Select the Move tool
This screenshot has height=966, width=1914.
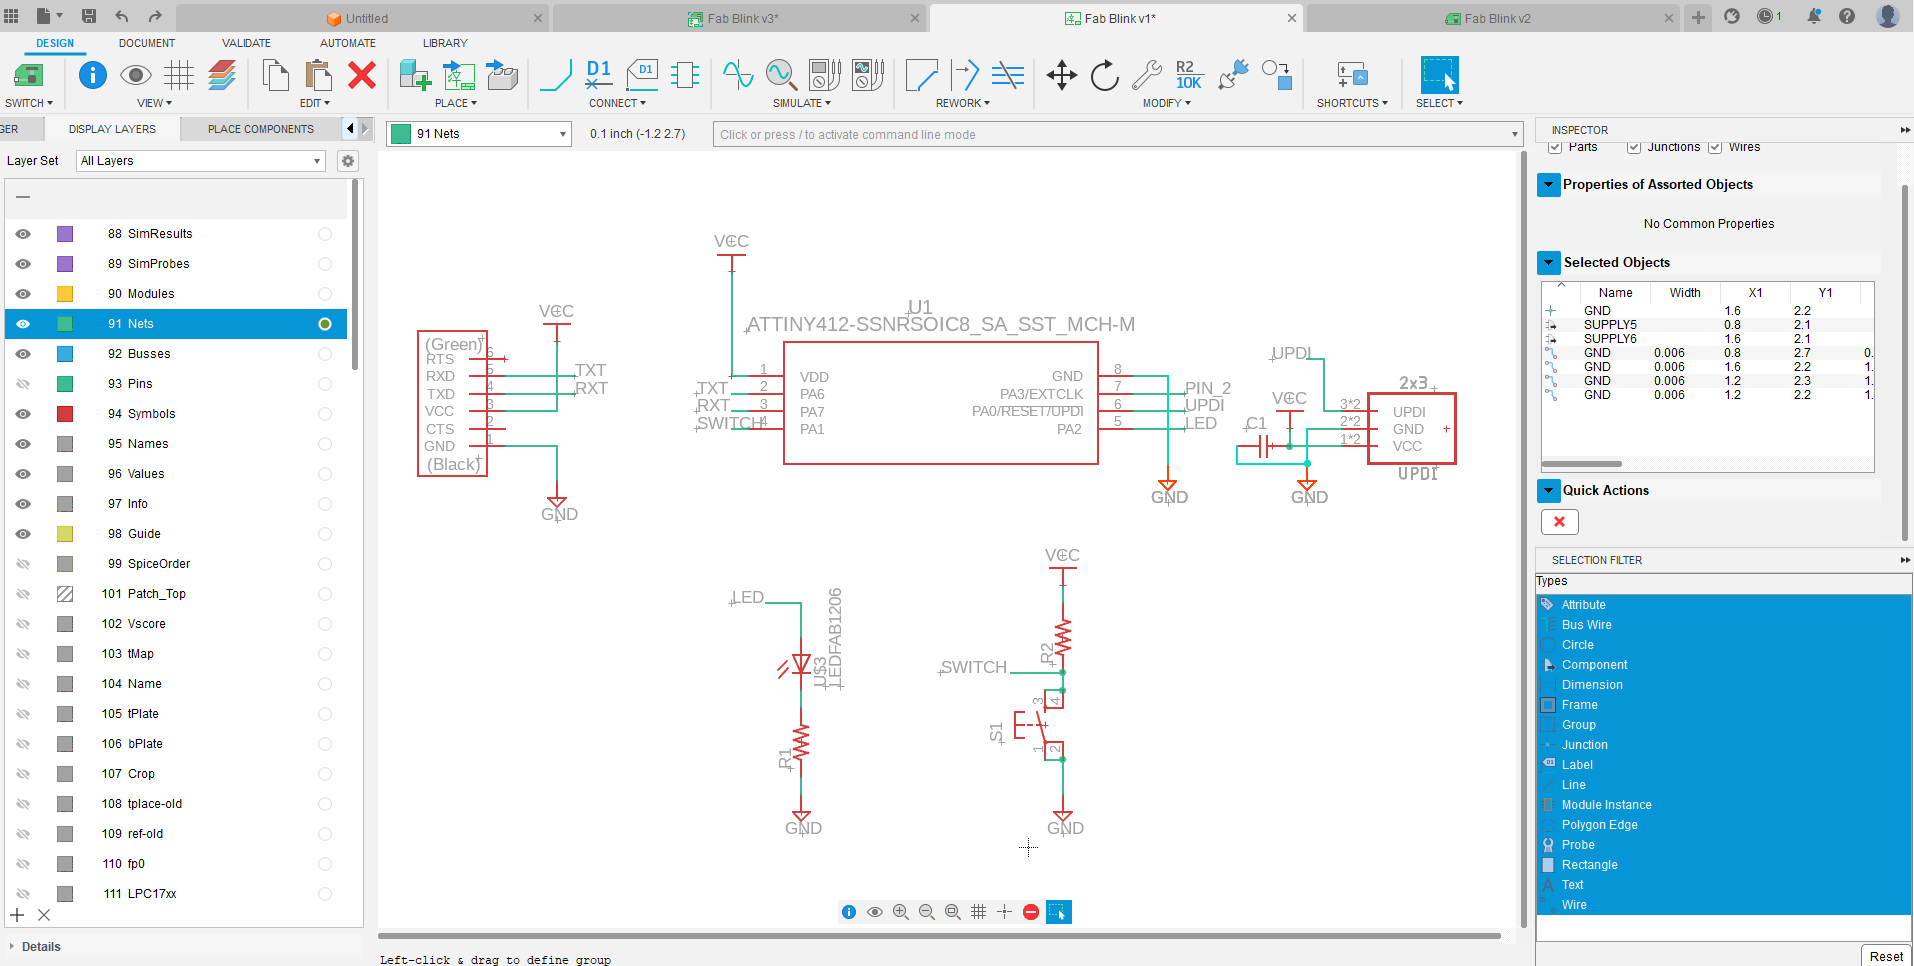coord(1062,75)
